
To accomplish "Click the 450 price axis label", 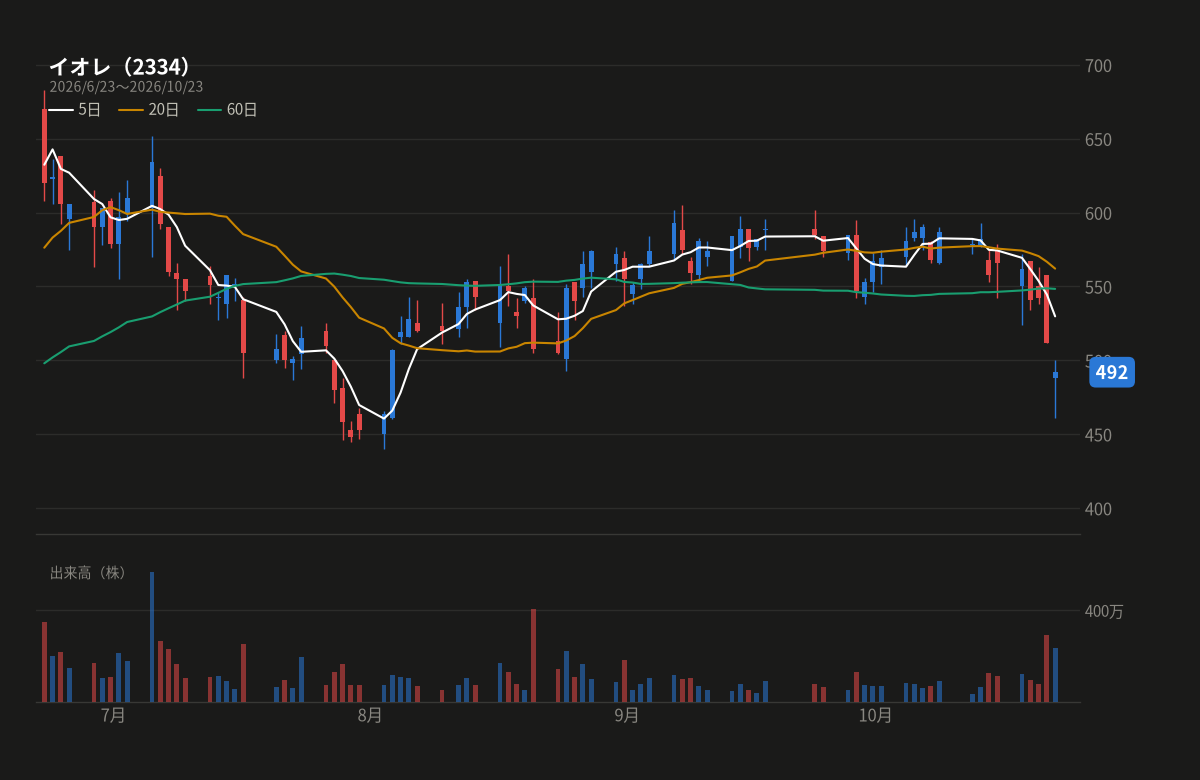I will tap(1098, 435).
